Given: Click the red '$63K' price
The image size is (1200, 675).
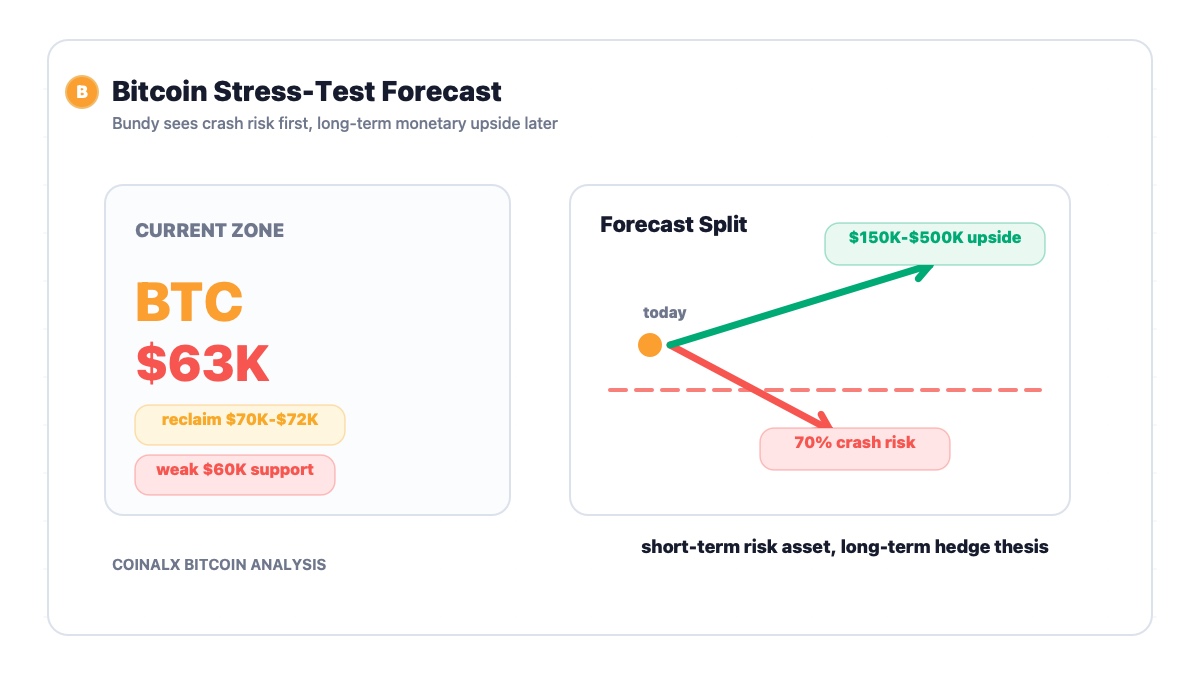Looking at the screenshot, I should coord(203,363).
